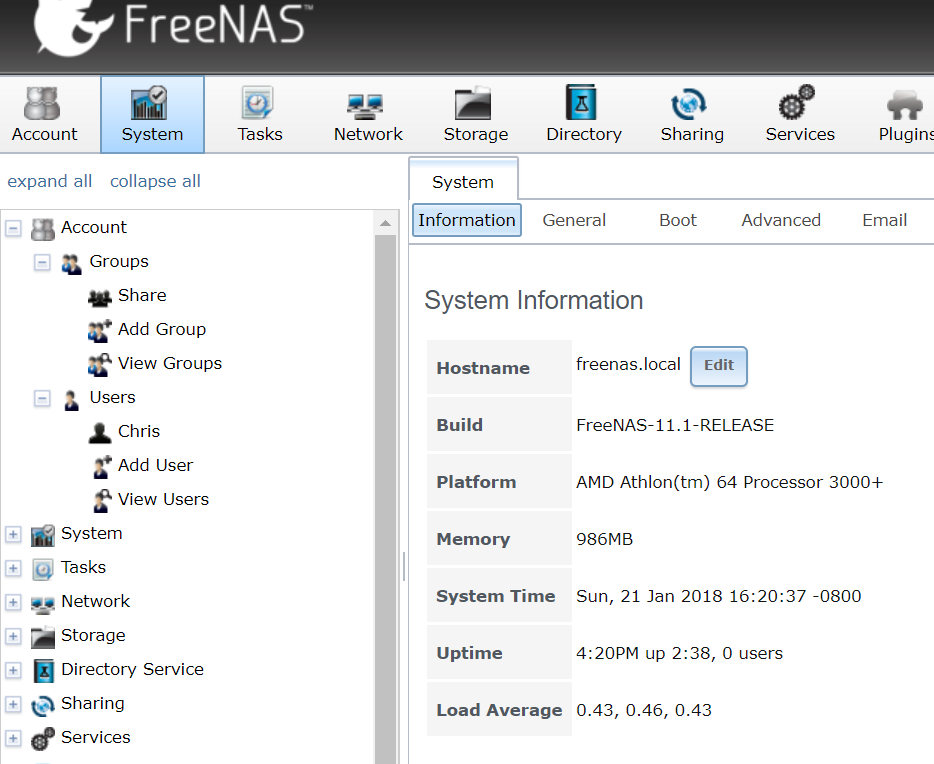Switch to the General tab
934x764 pixels.
[574, 220]
